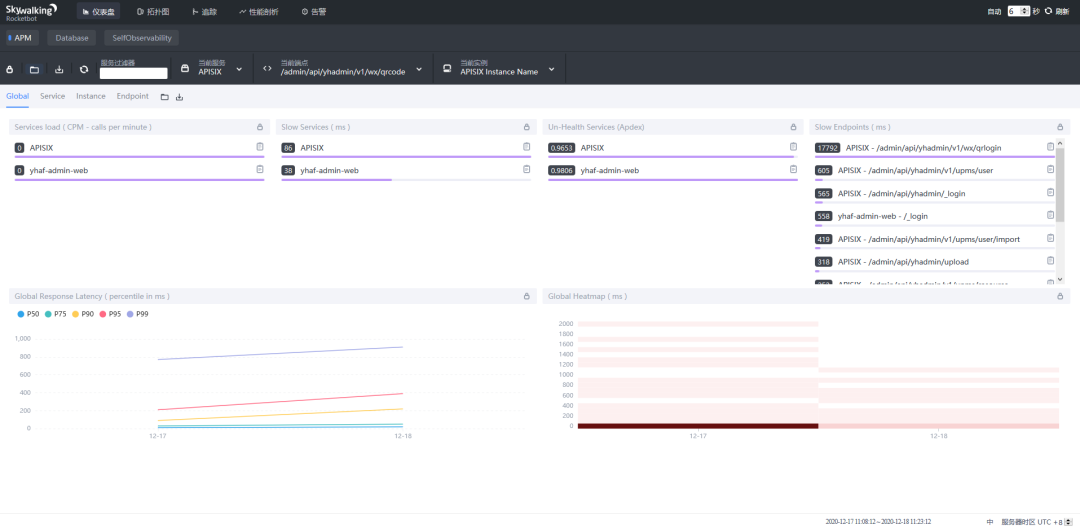Copy yhaf-admin-web name in Un-Health Services panel

coord(793,169)
